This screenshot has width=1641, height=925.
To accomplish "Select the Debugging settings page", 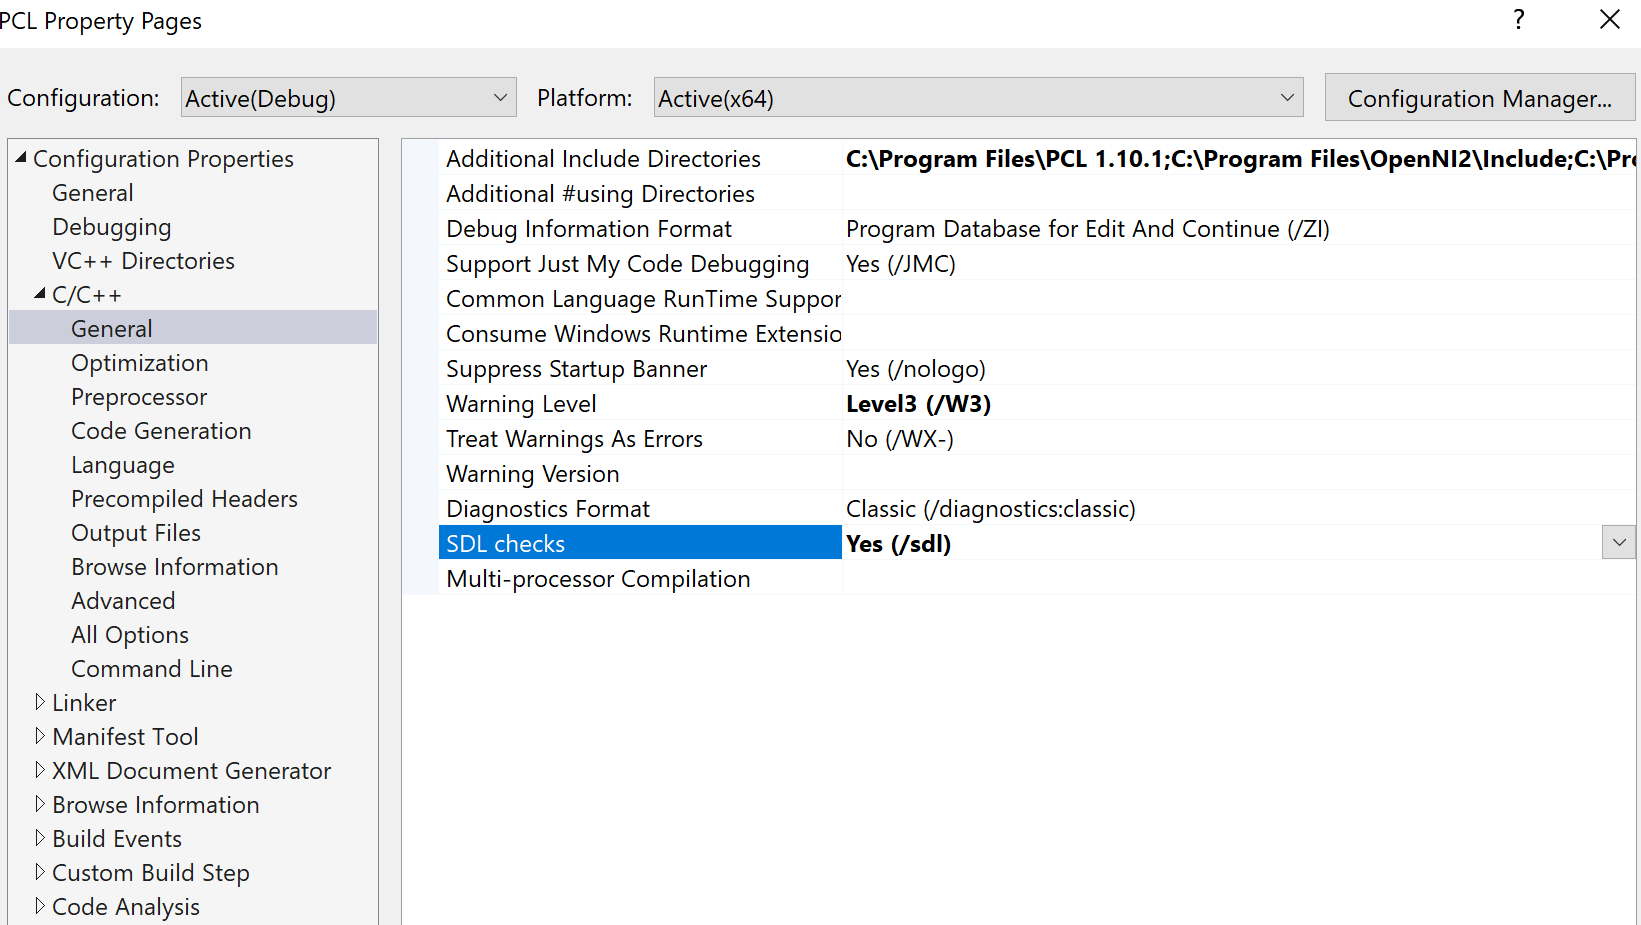I will [111, 226].
